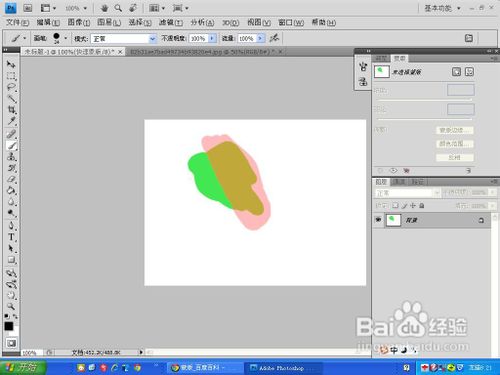
Task: Select the History Brush tool
Action: [11, 168]
